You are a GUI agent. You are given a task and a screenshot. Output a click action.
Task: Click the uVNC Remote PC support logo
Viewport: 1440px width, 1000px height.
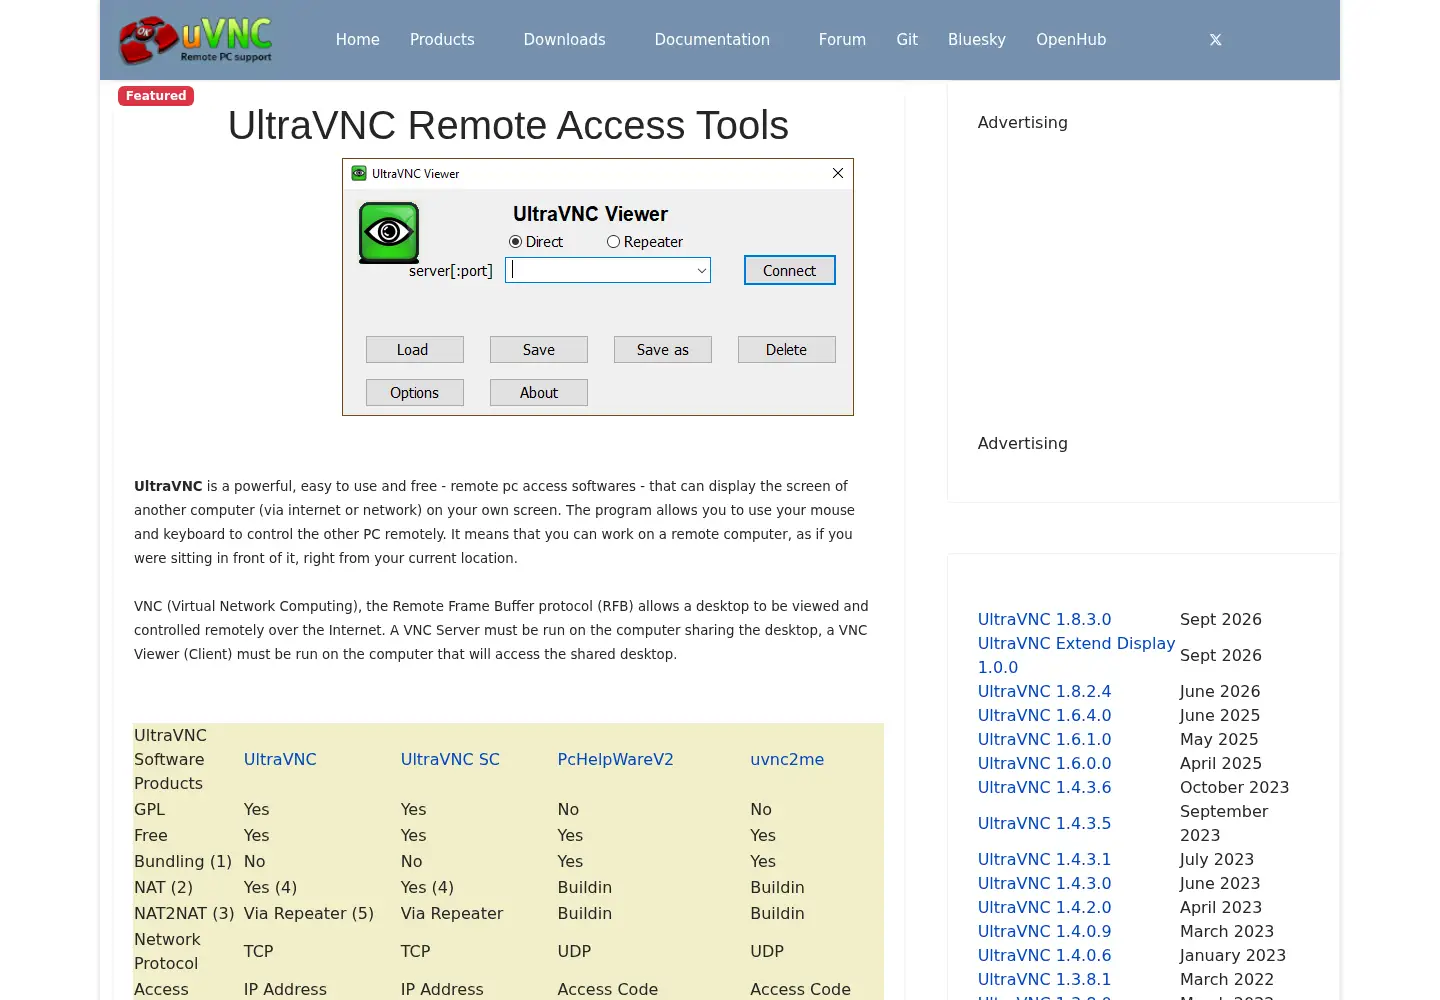[x=195, y=40]
